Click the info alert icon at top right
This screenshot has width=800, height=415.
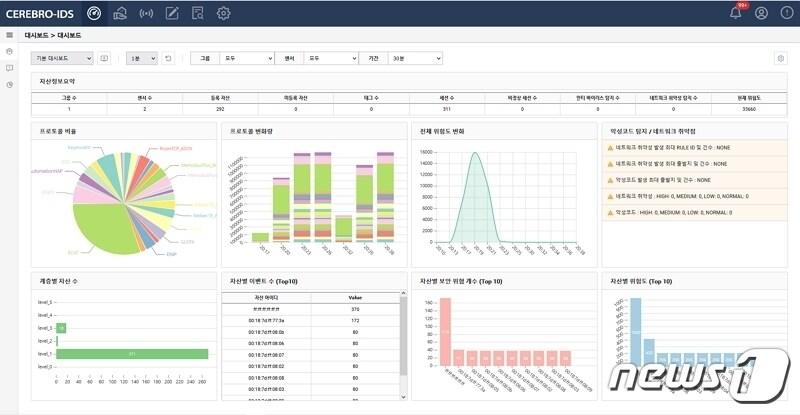786,13
